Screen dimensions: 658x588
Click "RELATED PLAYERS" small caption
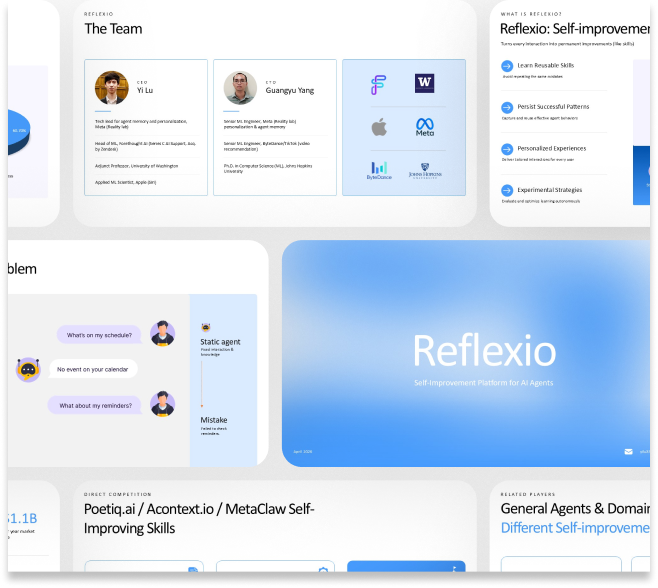click(528, 494)
